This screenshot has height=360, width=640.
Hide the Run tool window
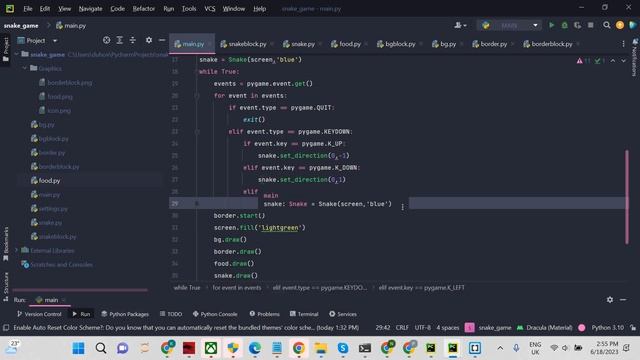[x=623, y=300]
